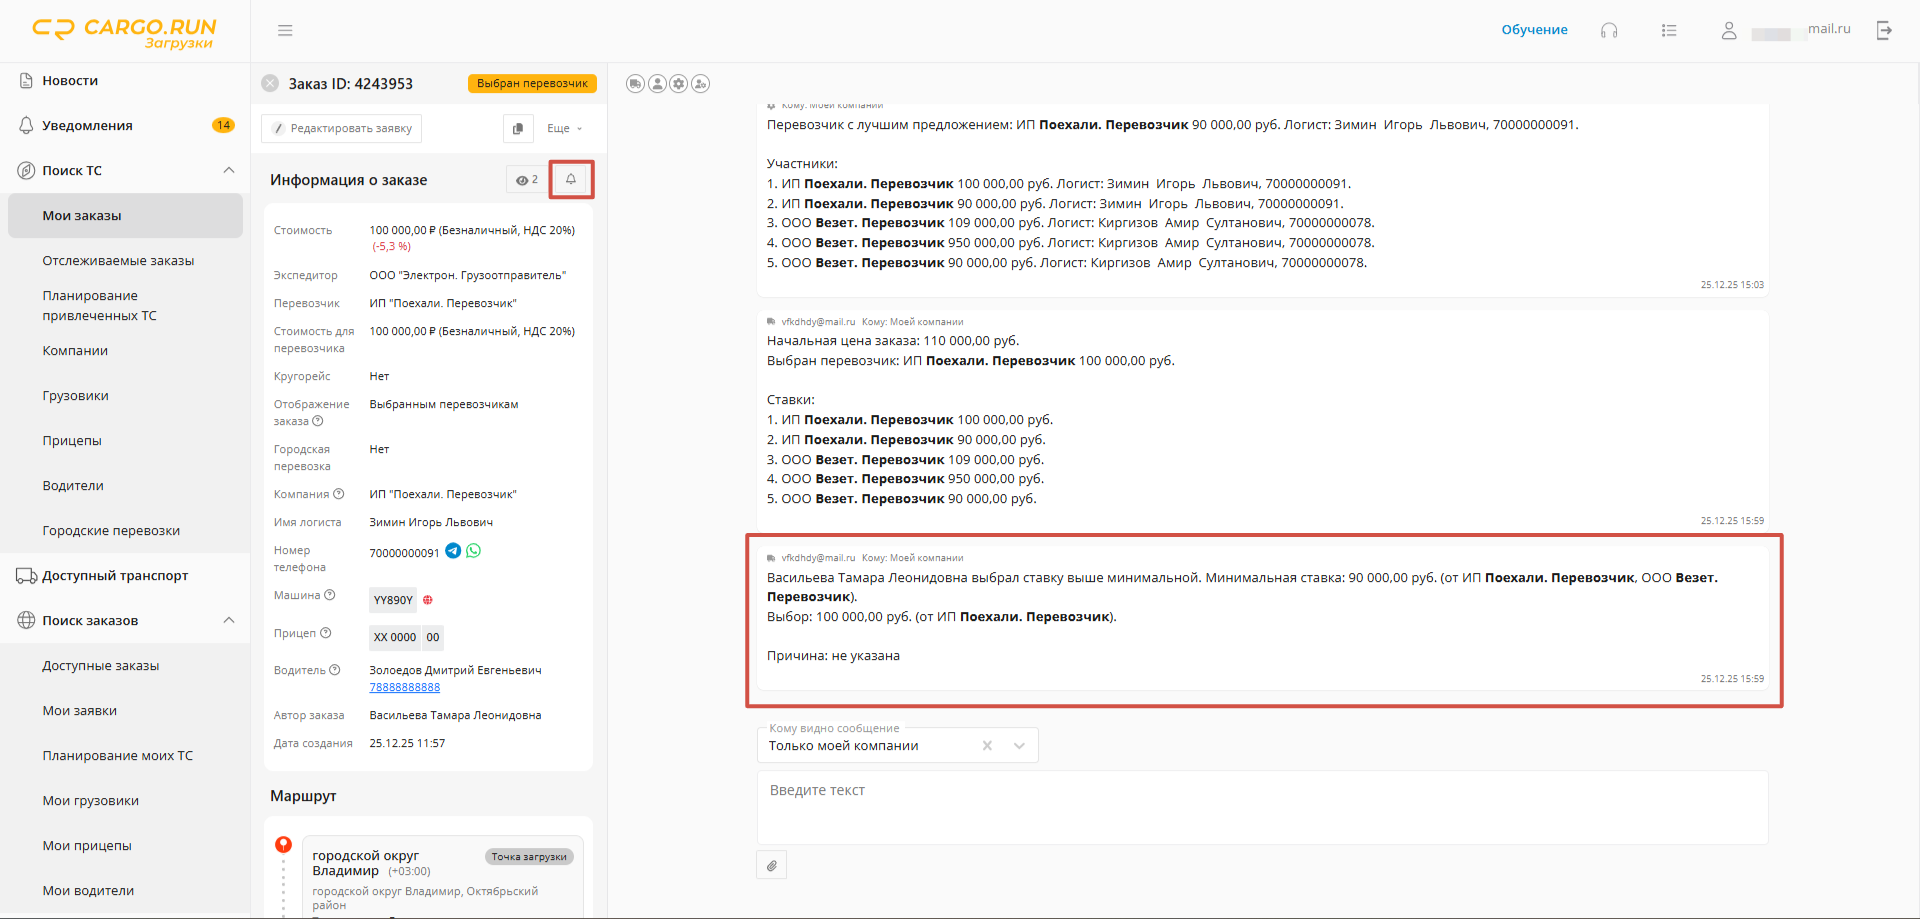Click the gear filter icon above the chat
Screen dimensions: 1920x919
point(679,84)
